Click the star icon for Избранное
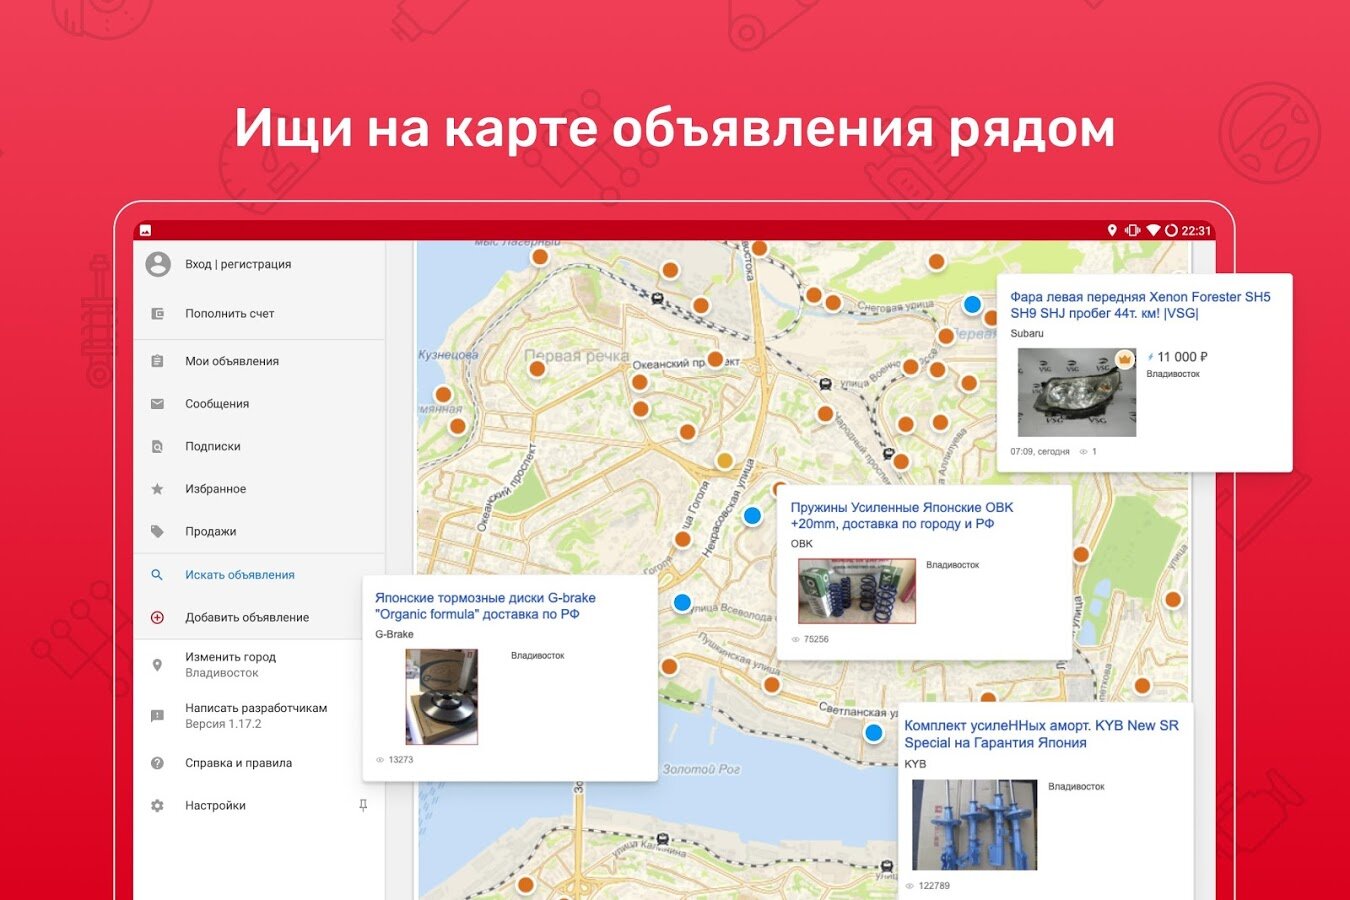 click(157, 489)
